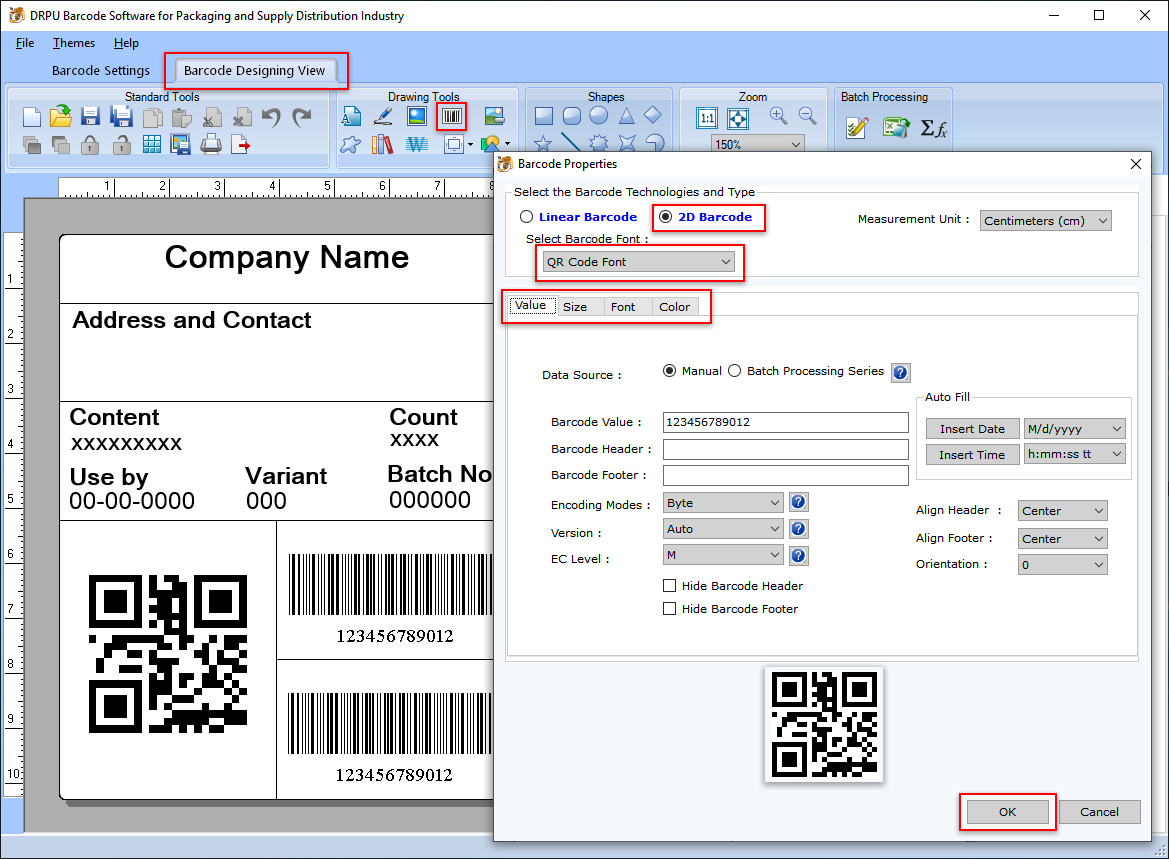Select the pencil signature tool

tap(383, 116)
